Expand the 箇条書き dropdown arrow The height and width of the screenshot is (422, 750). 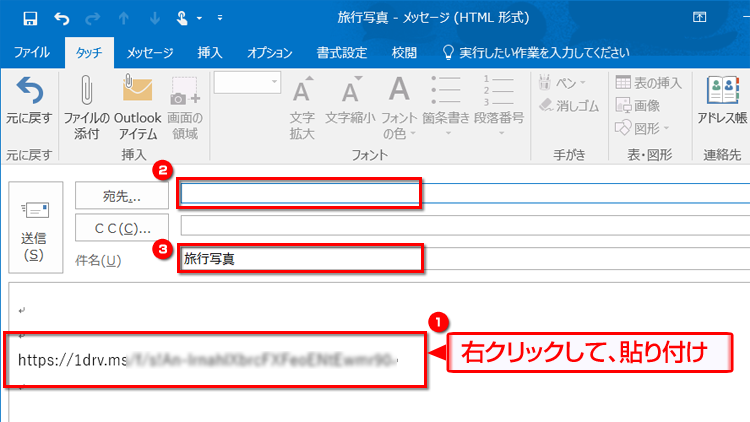tap(448, 133)
